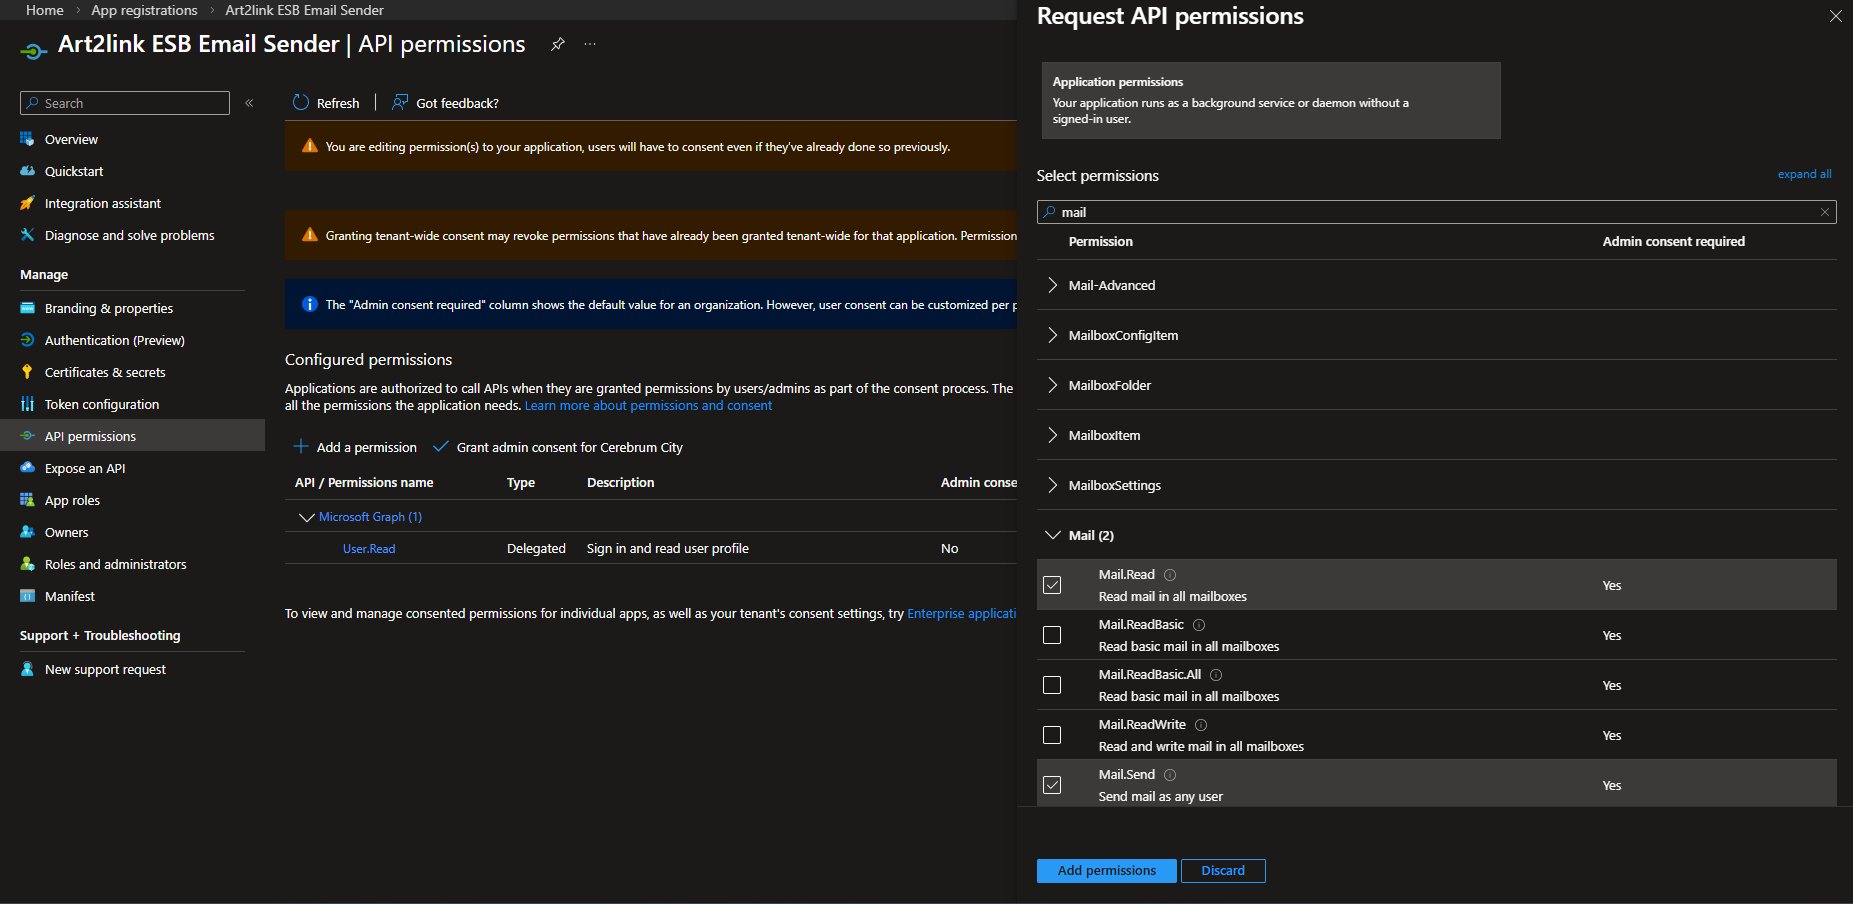1853x904 pixels.
Task: Click the Admin consent required column header
Action: 1673,241
